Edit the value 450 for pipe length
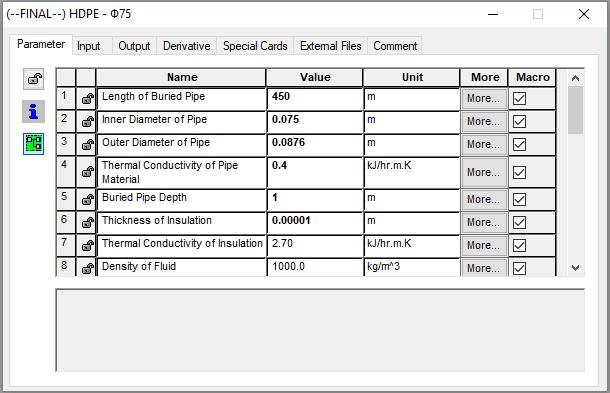This screenshot has width=610, height=393. click(x=315, y=99)
